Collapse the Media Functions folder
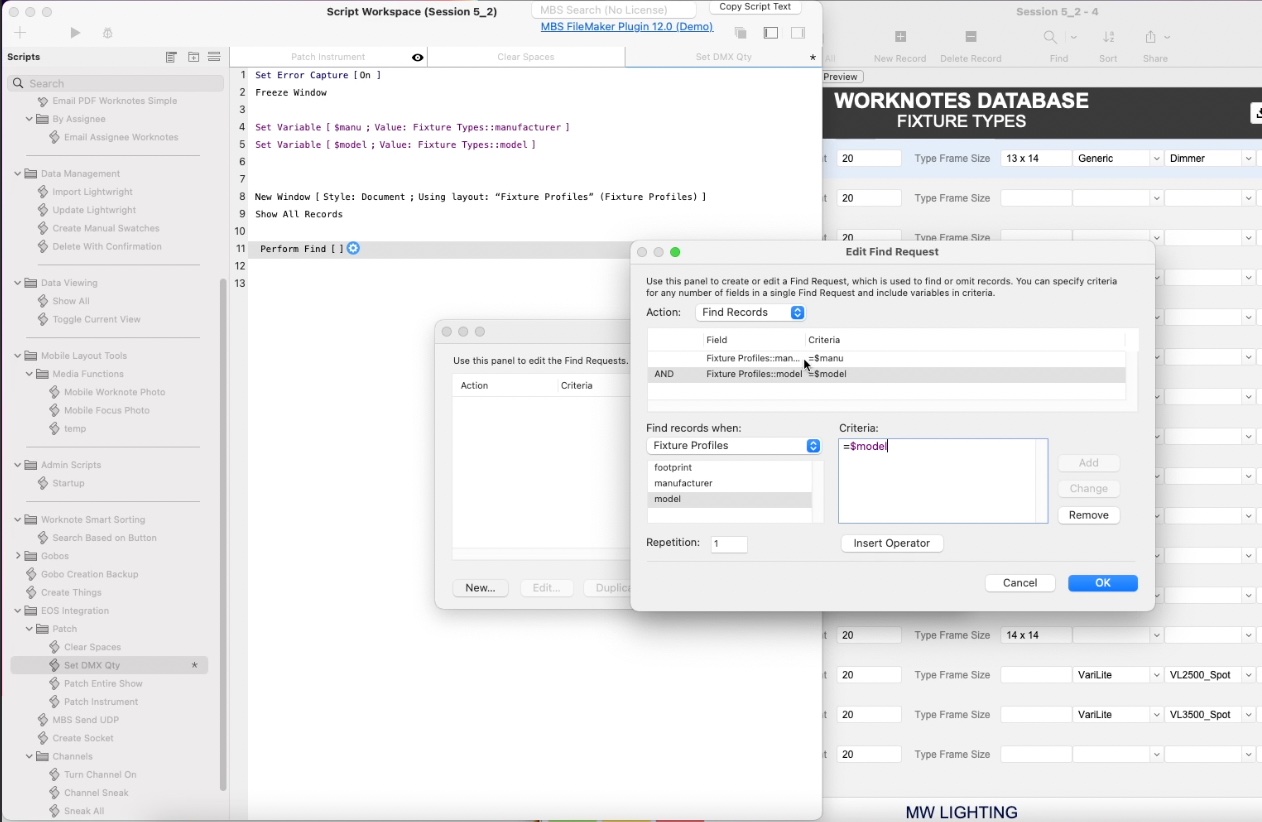 click(x=30, y=374)
